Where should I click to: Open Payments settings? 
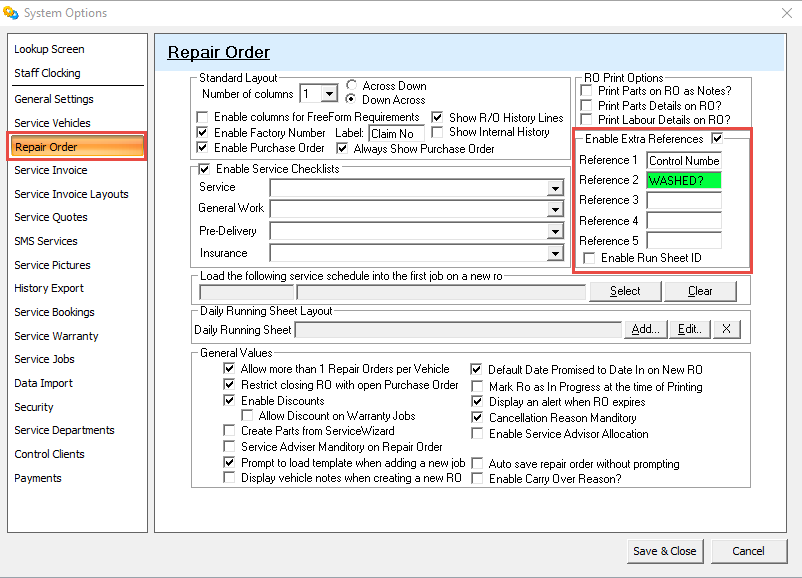pos(38,479)
